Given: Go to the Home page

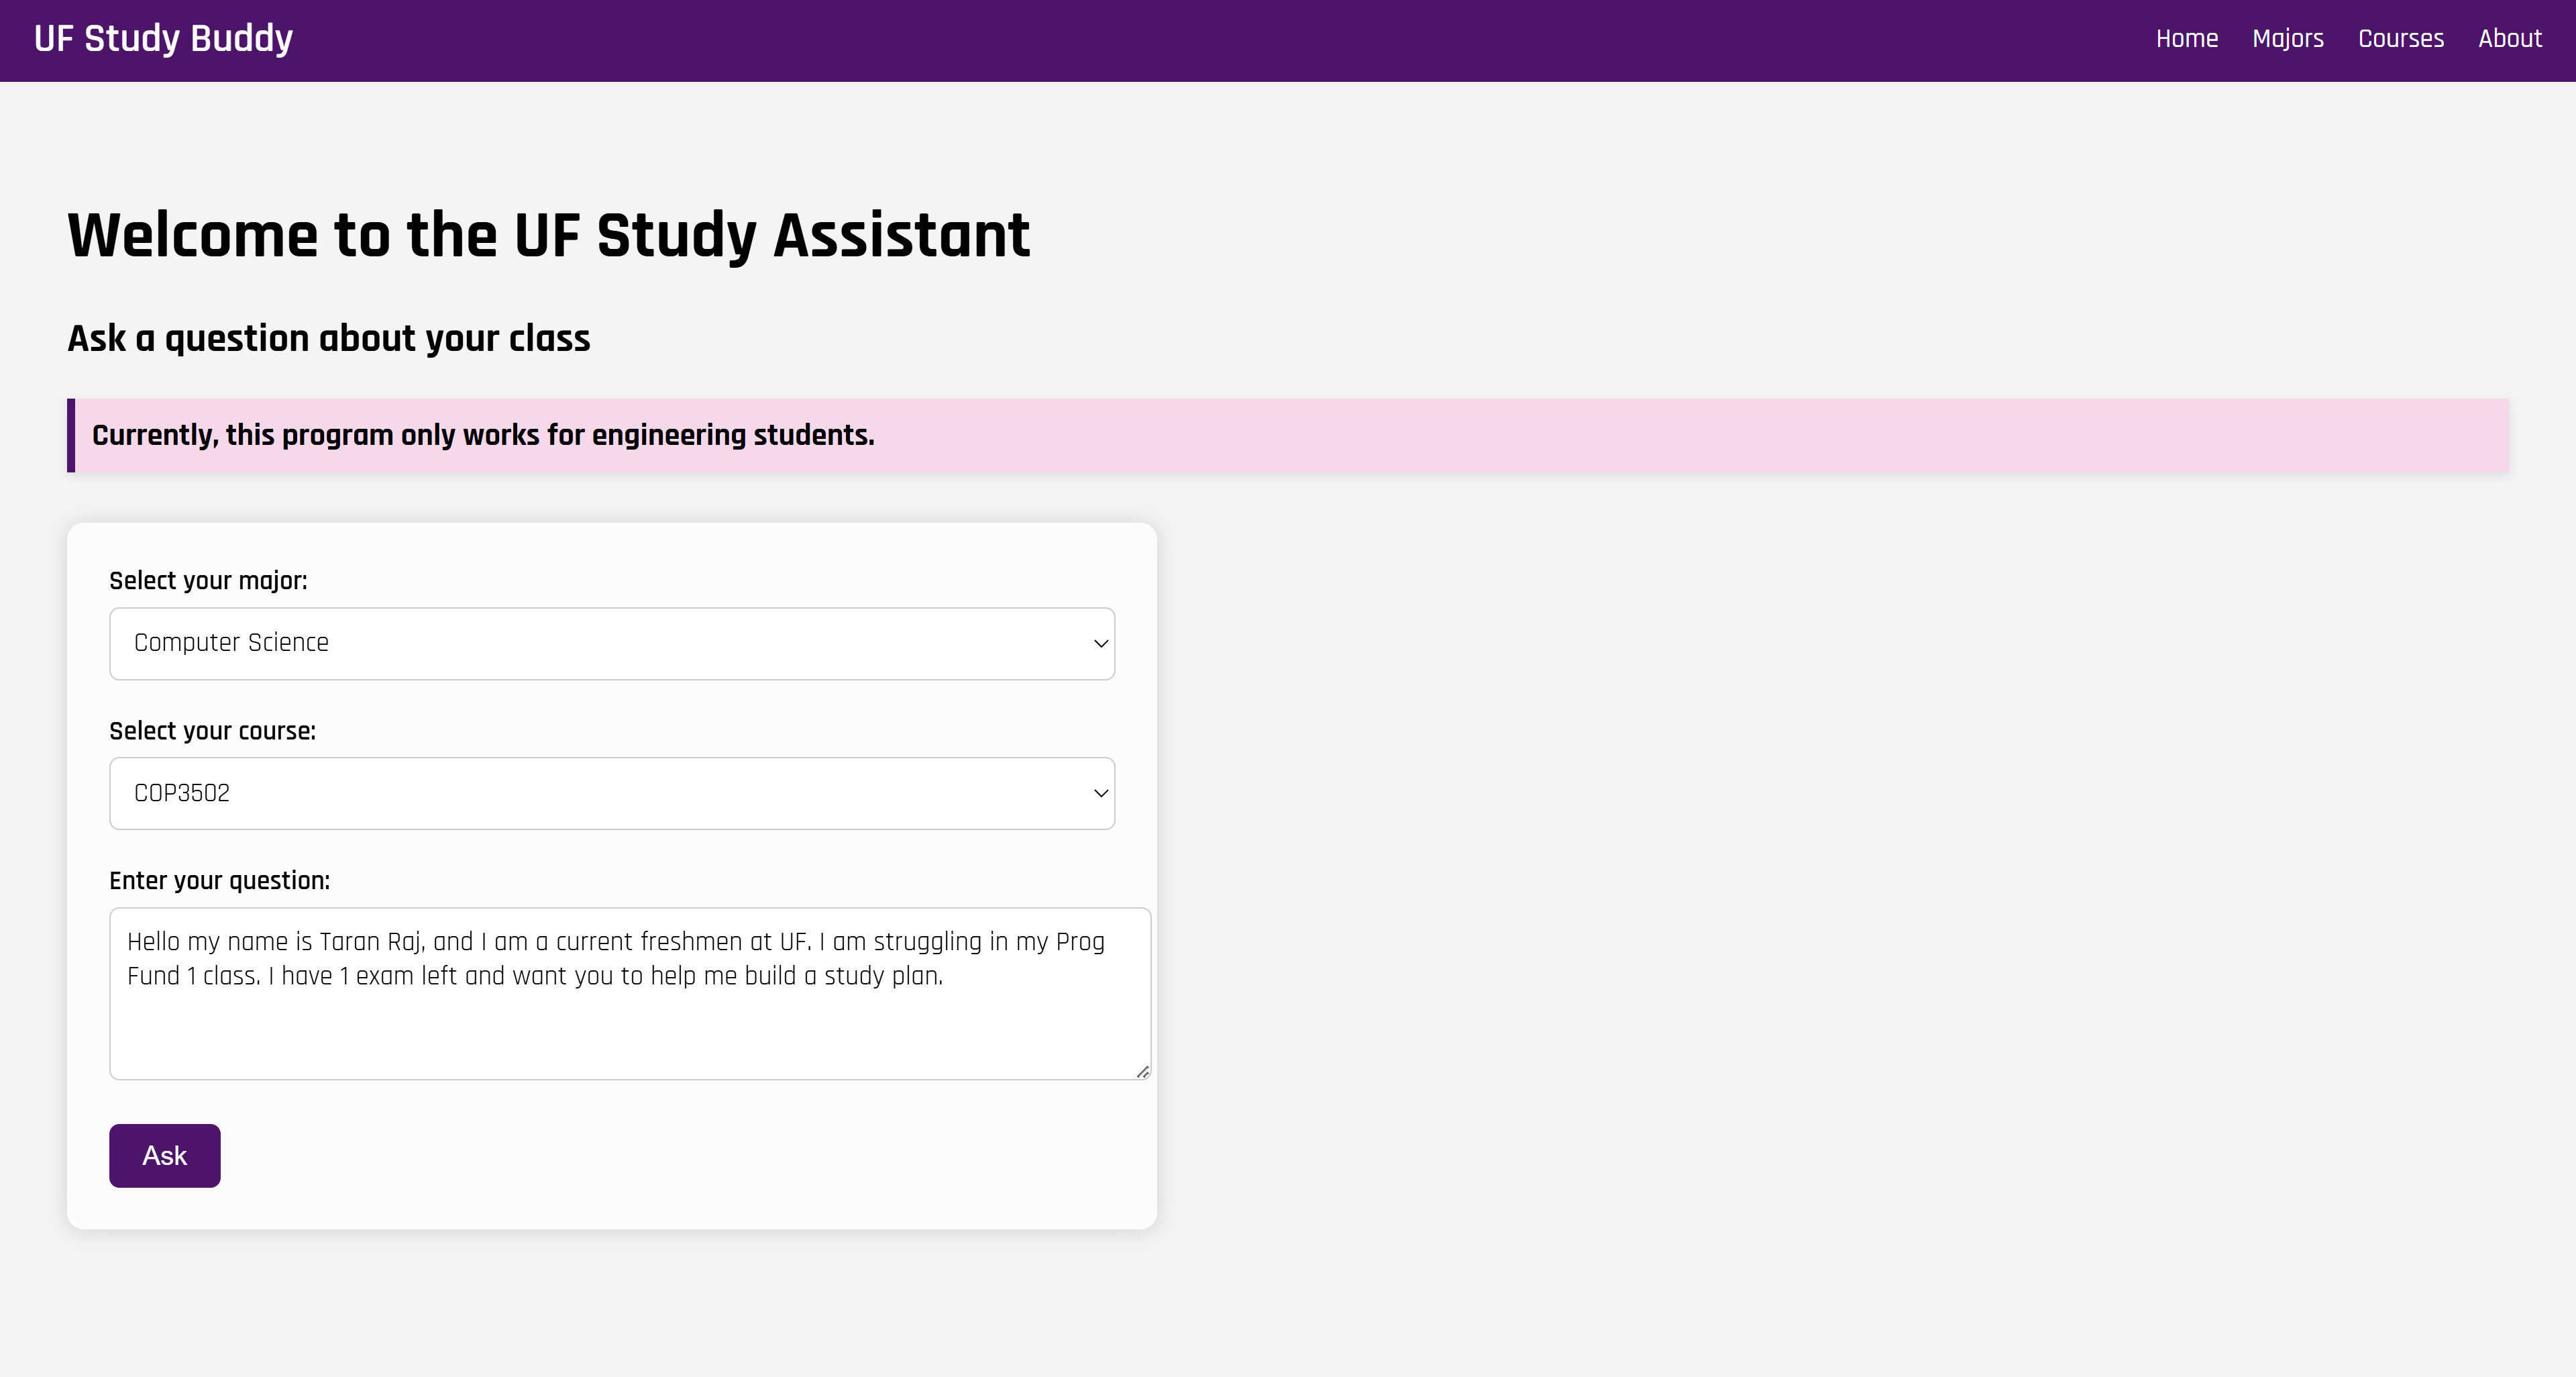Looking at the screenshot, I should coord(2186,39).
